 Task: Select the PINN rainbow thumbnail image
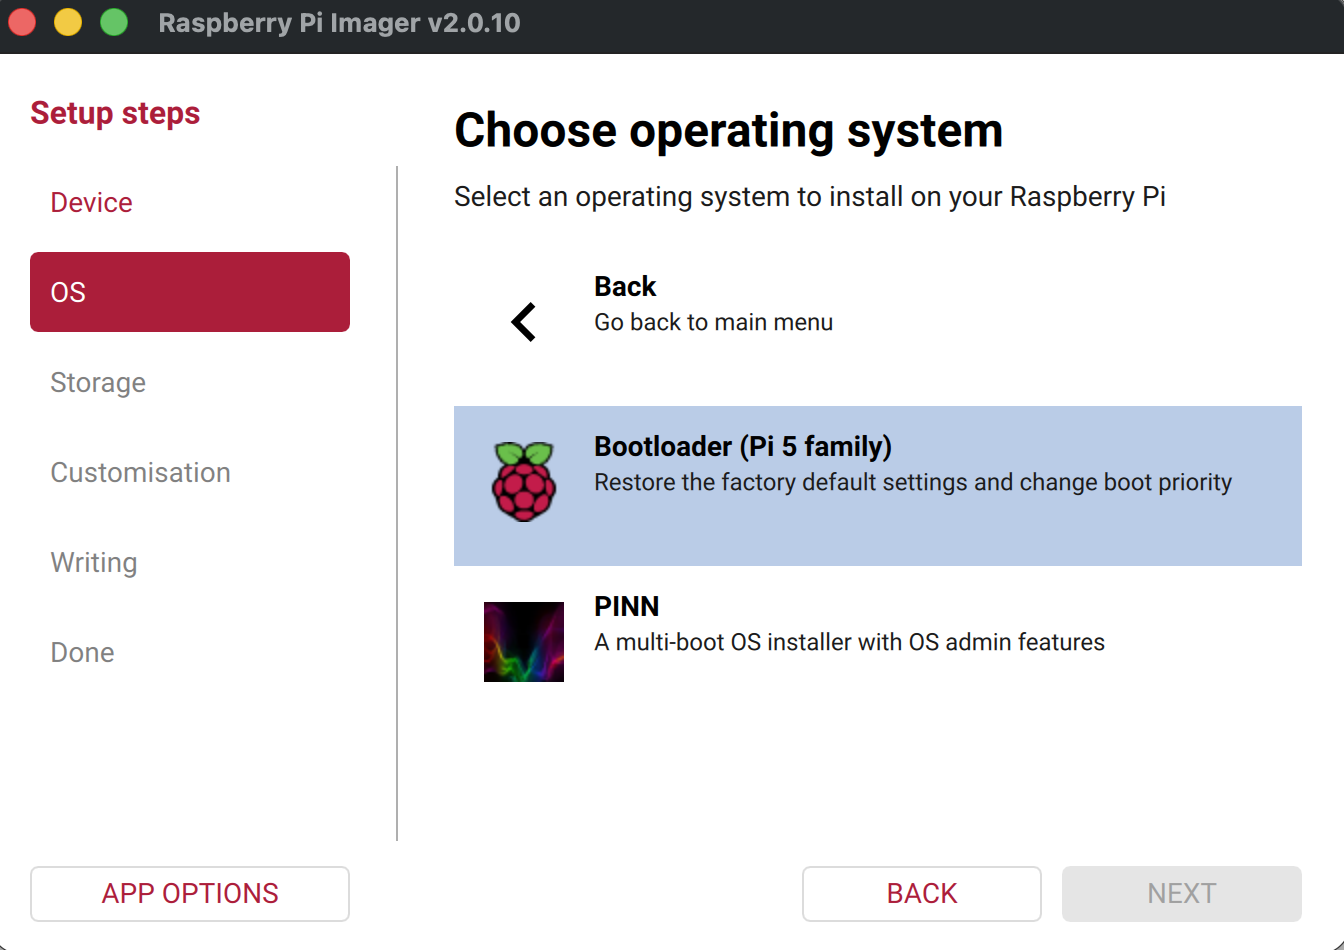(x=524, y=642)
